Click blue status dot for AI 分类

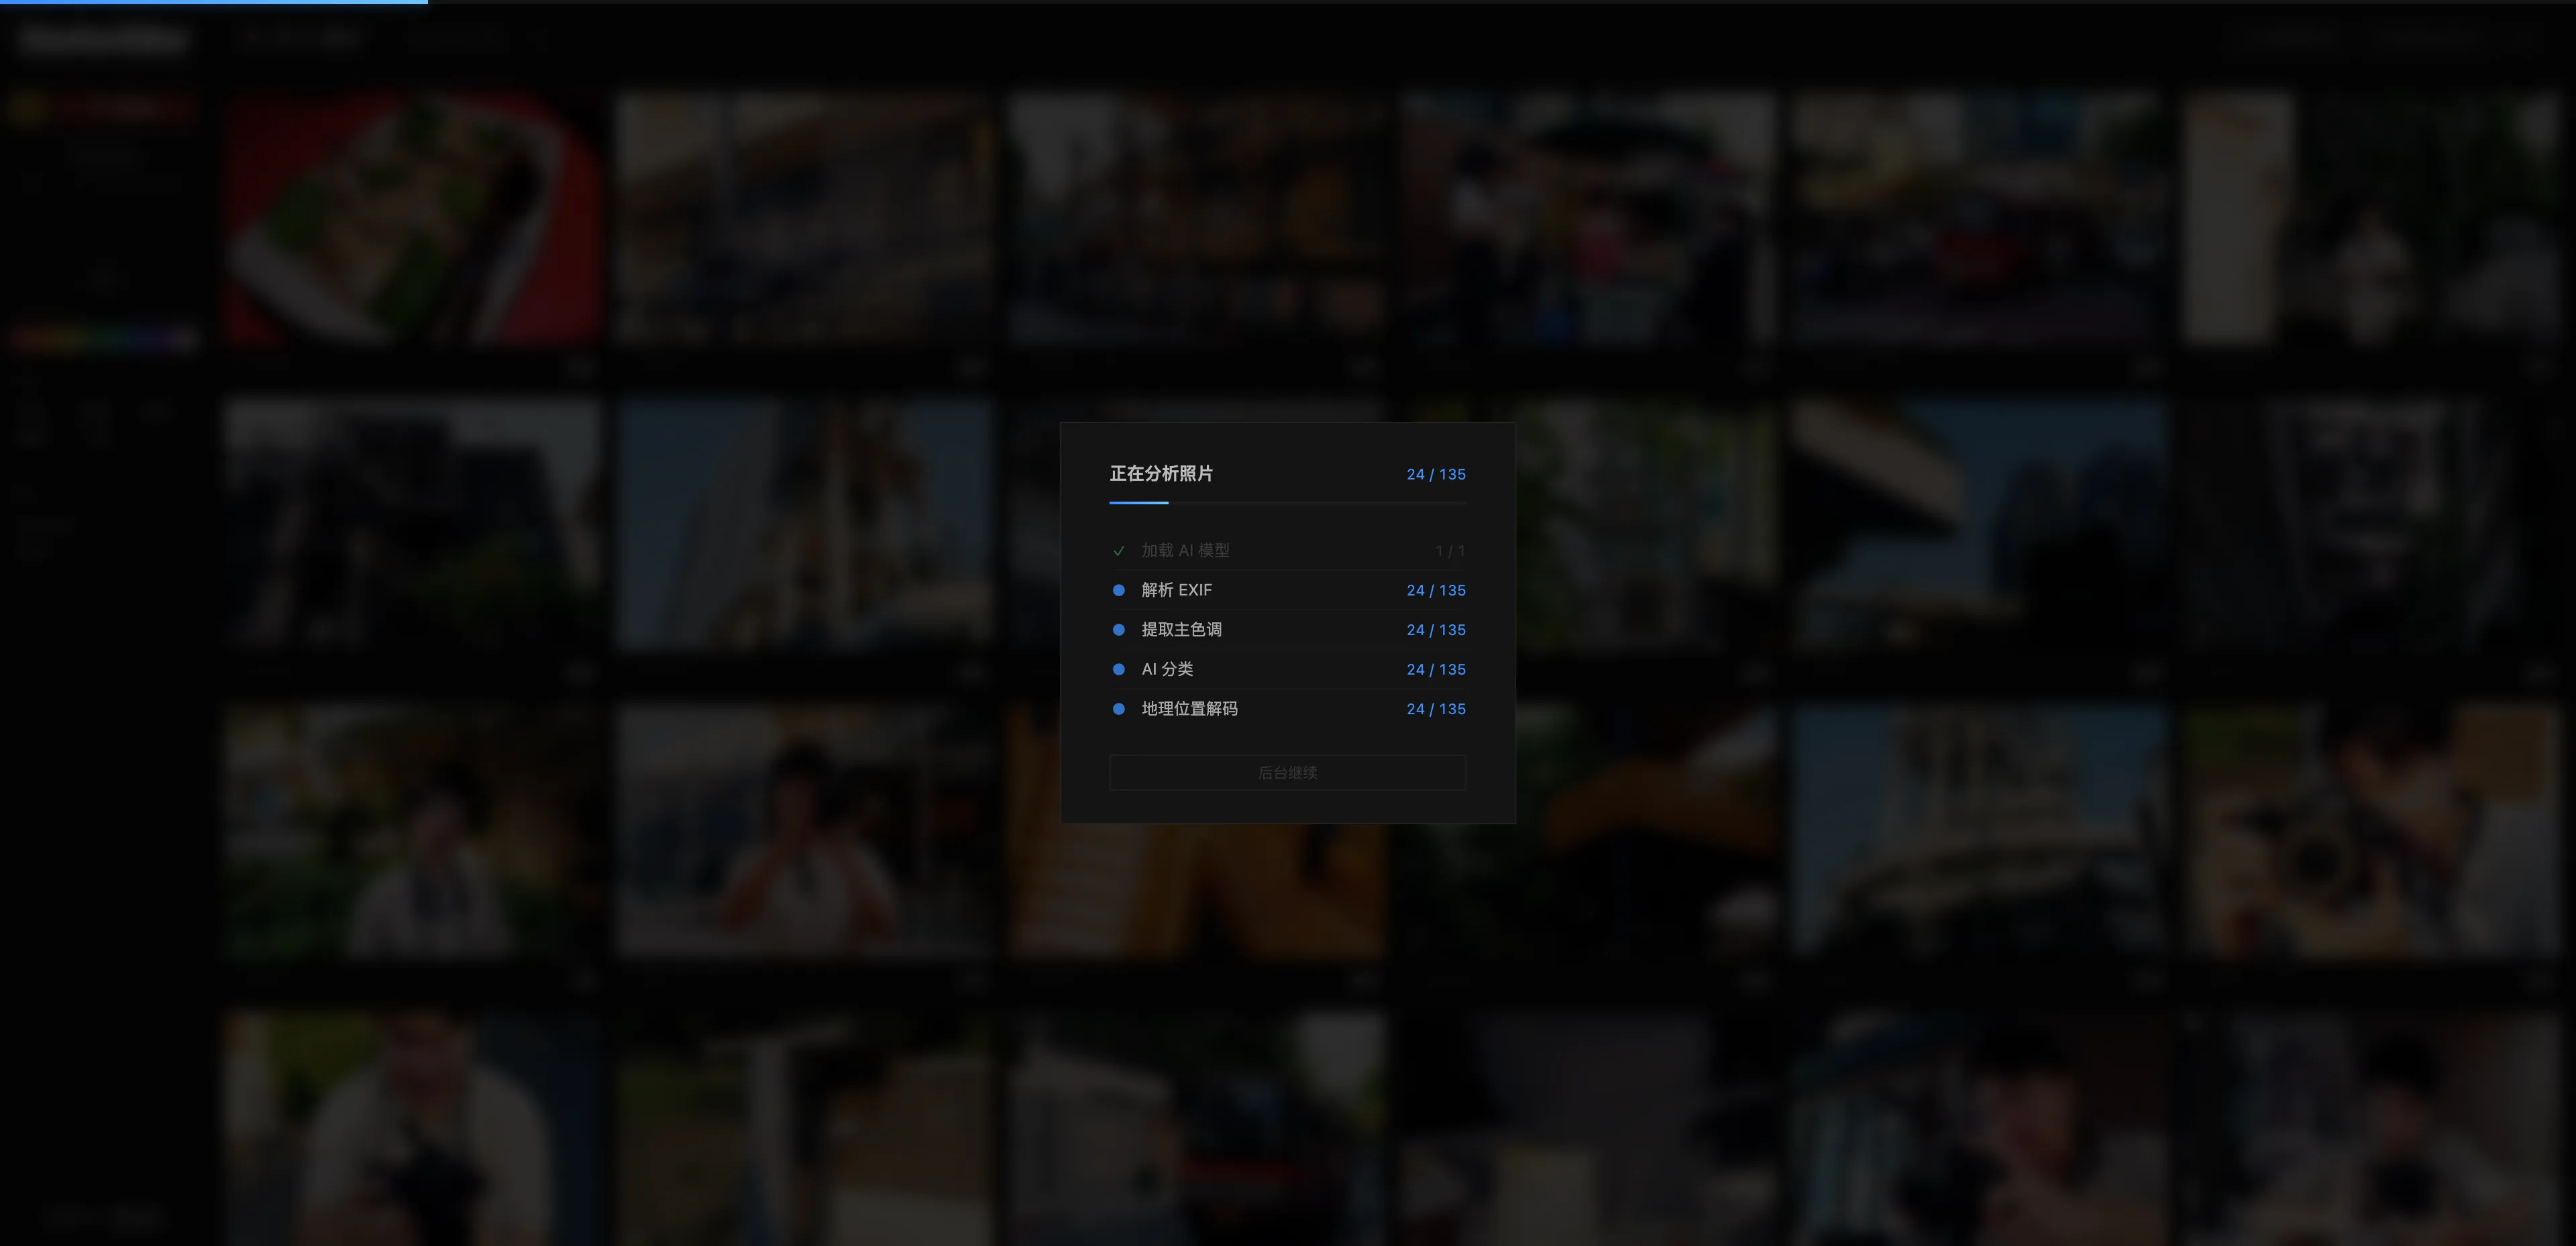click(x=1118, y=669)
